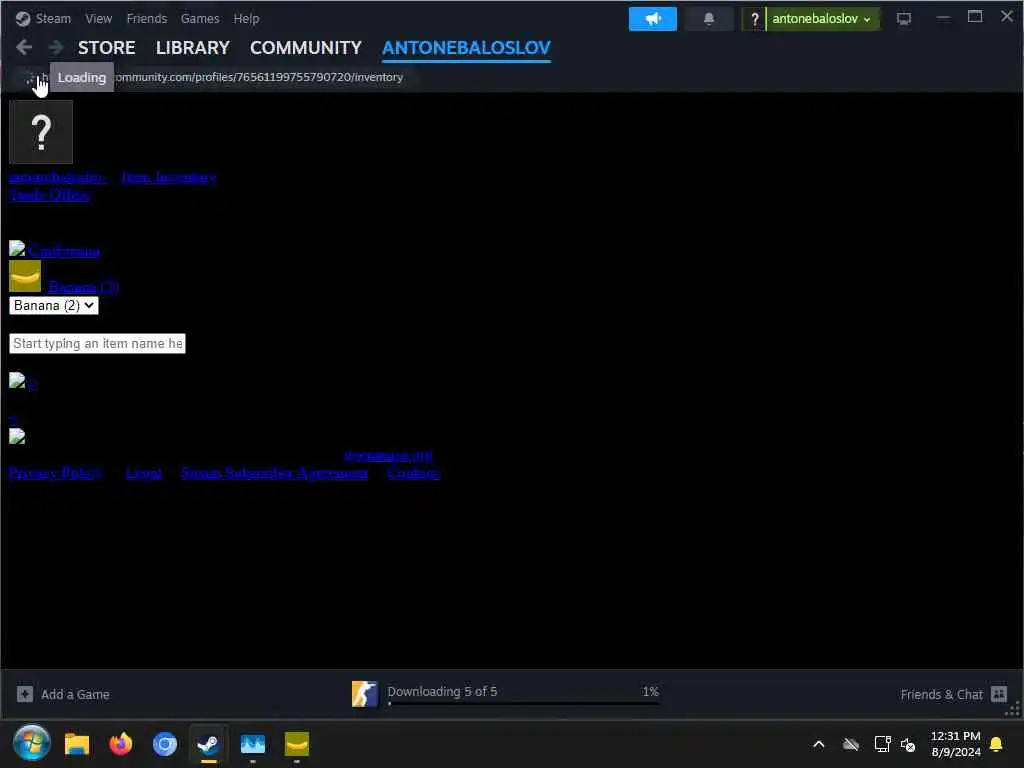This screenshot has height=768, width=1024.
Task: Open the Trade Offers link
Action: coord(50,195)
